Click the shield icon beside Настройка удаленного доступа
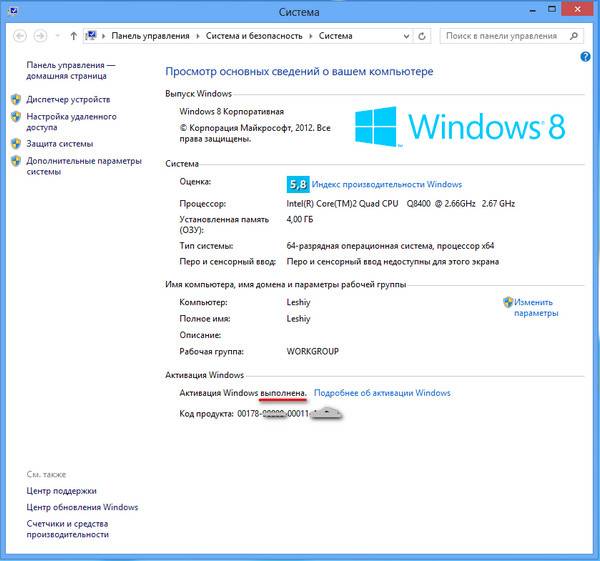600x561 pixels. (16, 117)
